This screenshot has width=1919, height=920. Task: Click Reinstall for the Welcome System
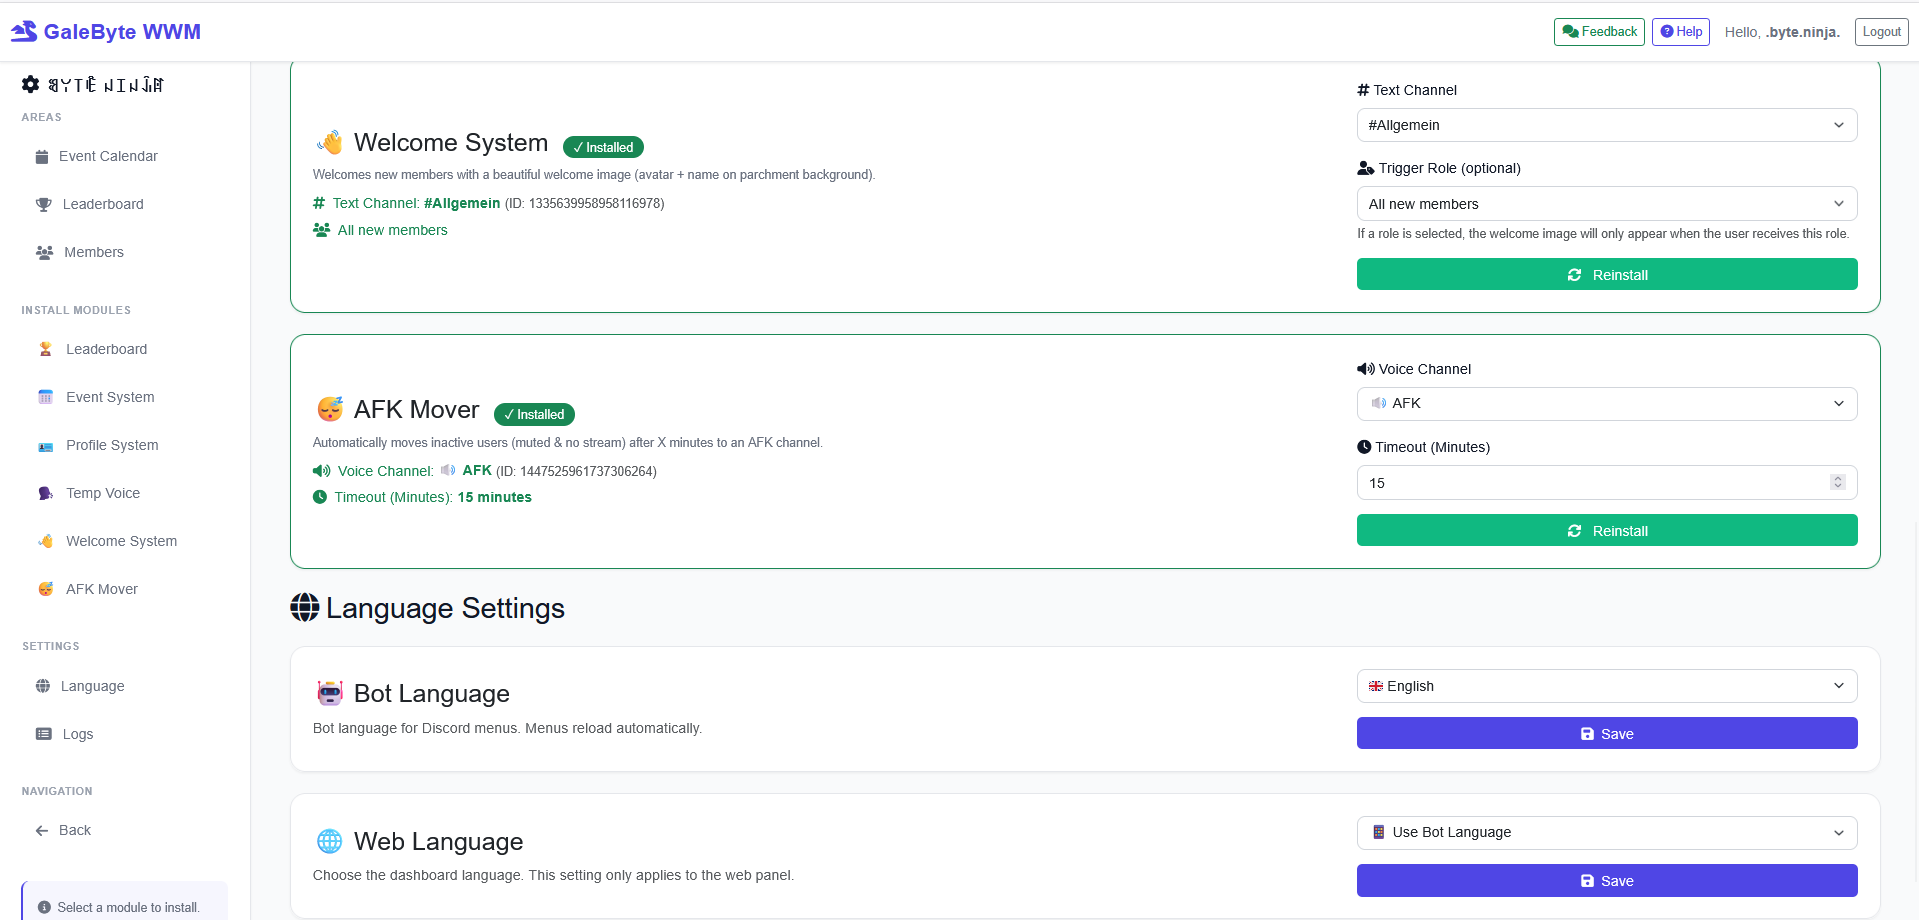(x=1606, y=274)
